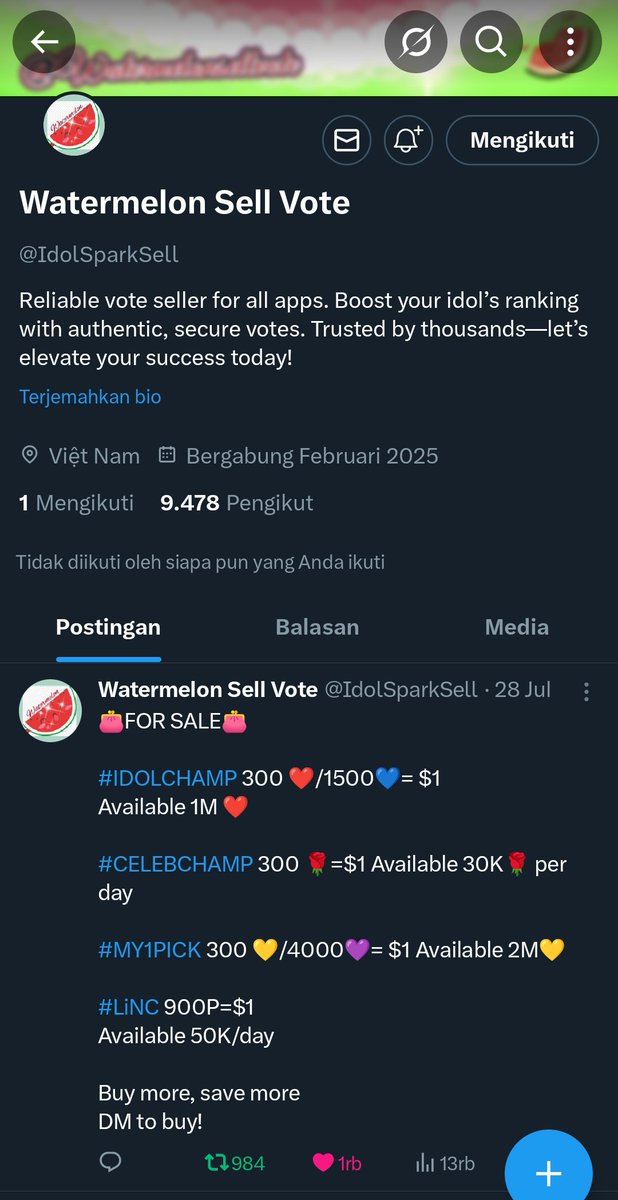Open the post's three-dot options menu

(x=586, y=691)
